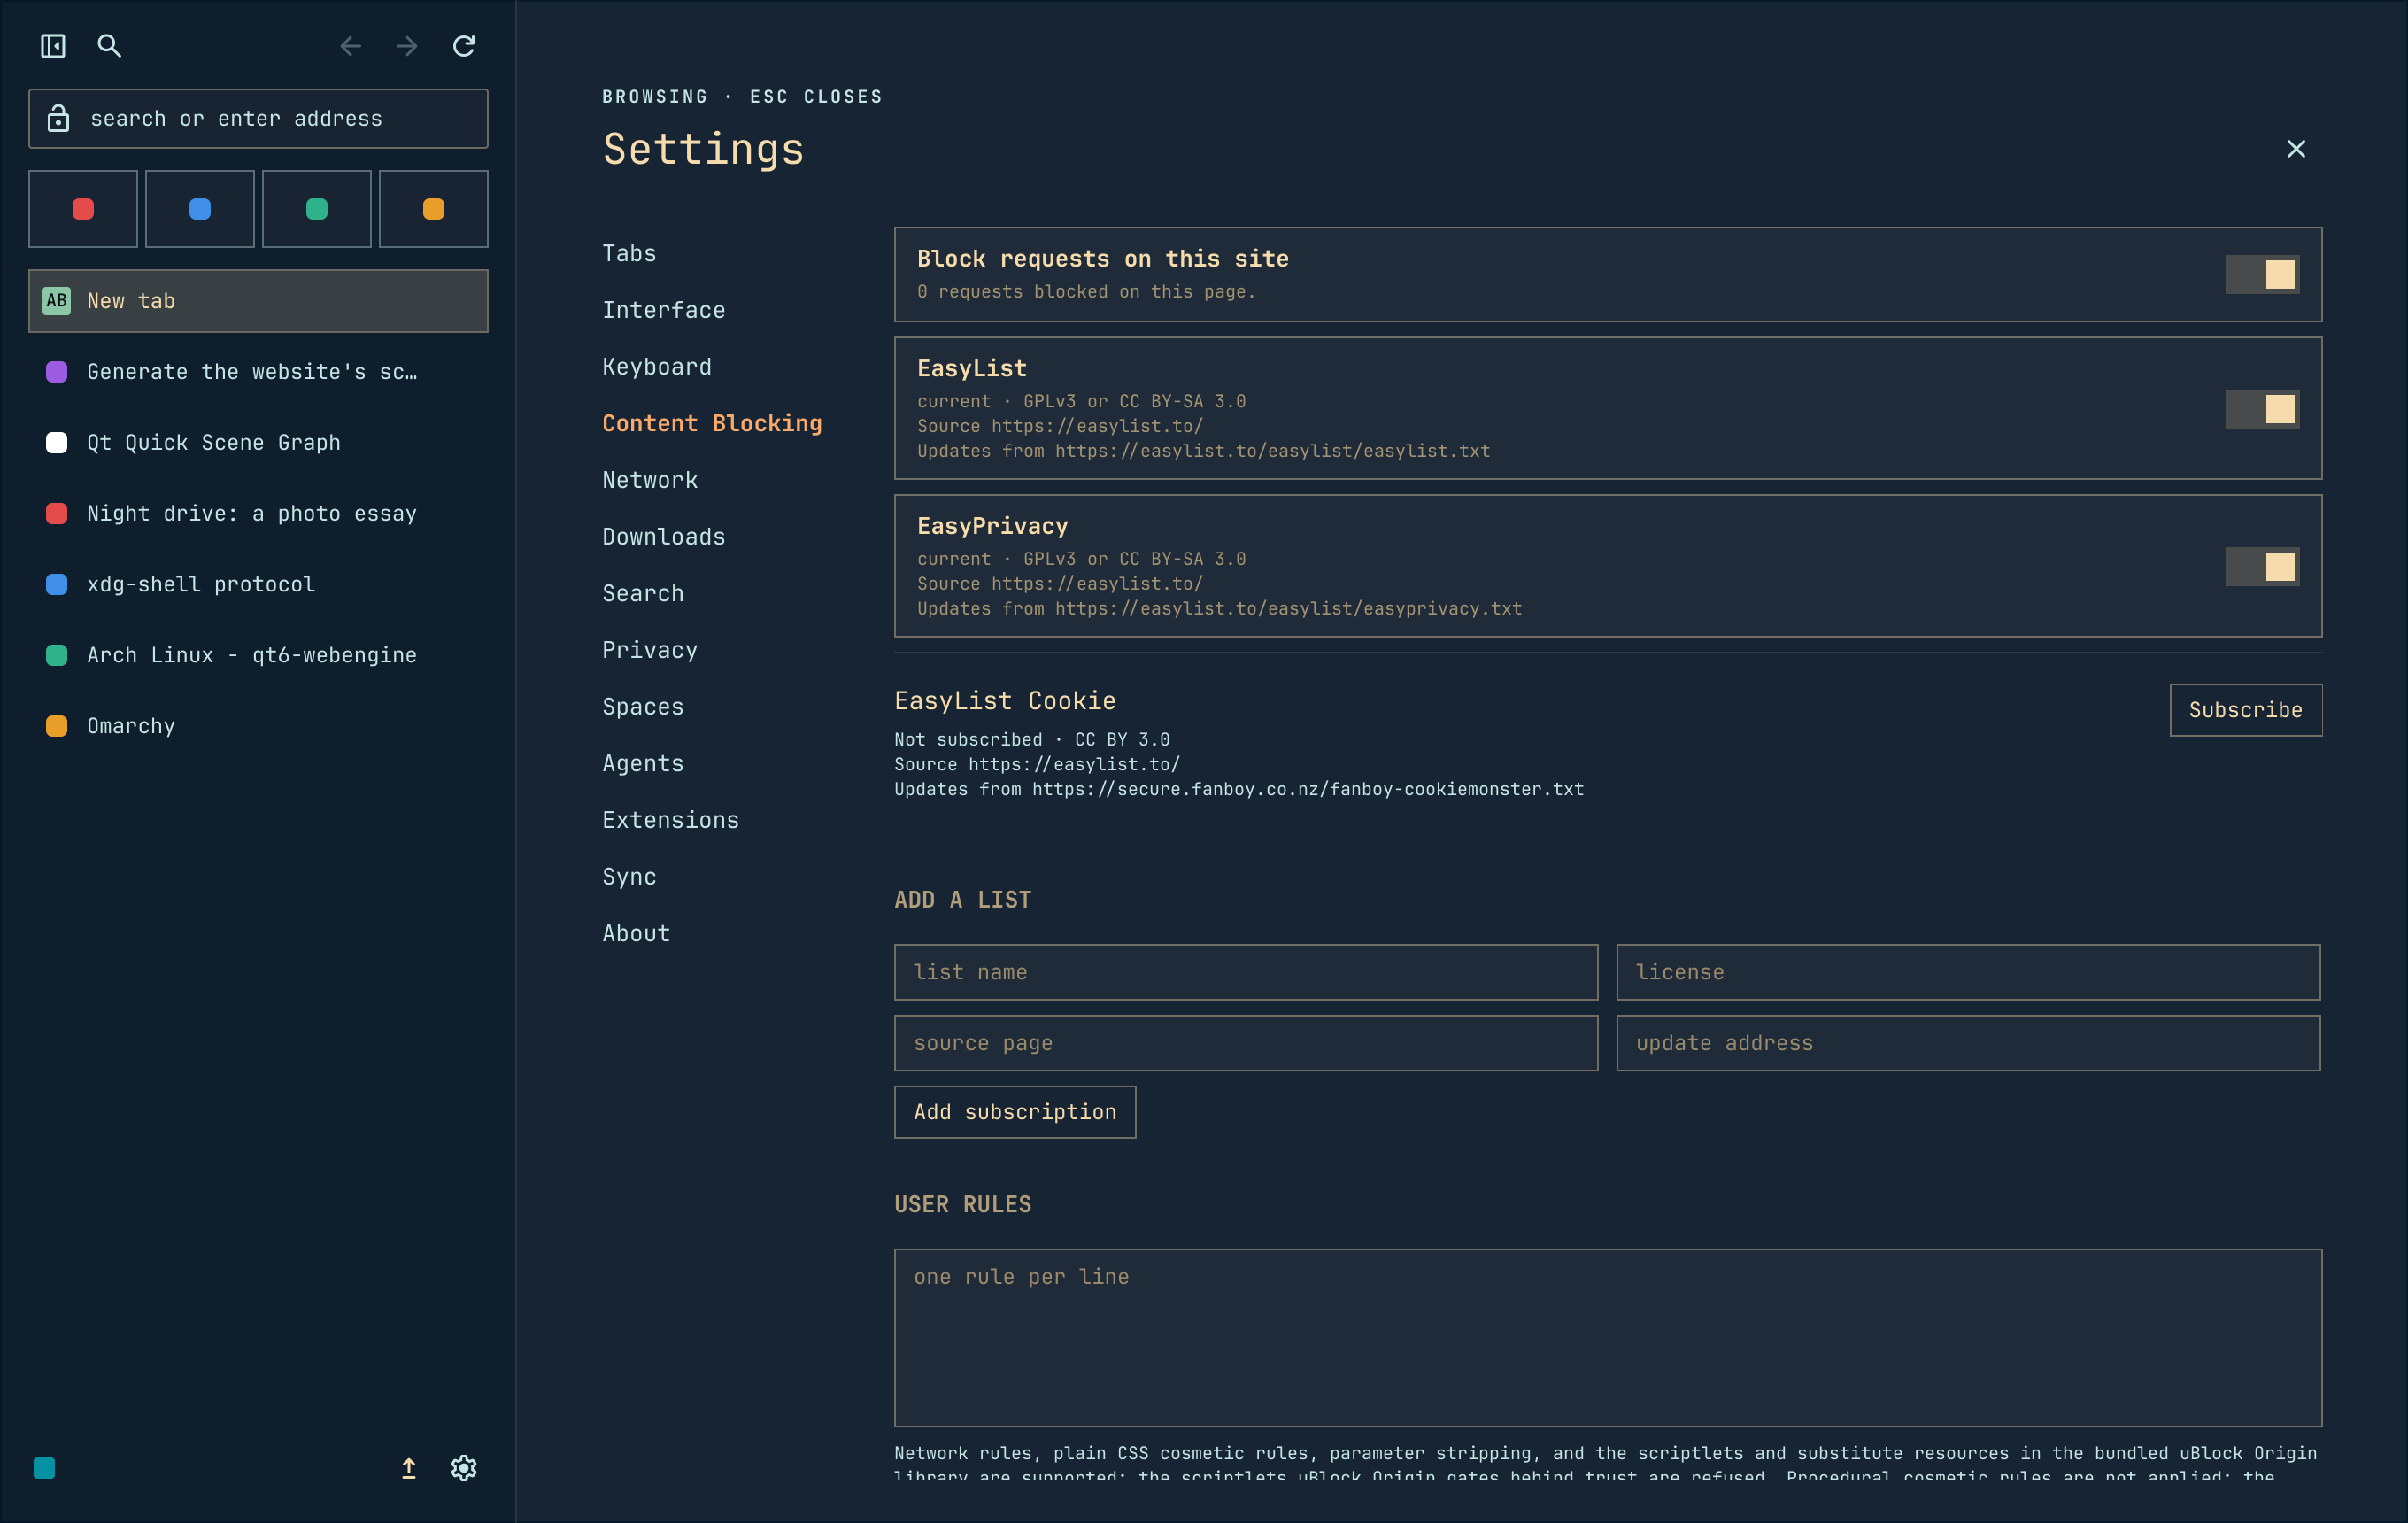Switch to Qt Quick Scene Graph tab
The height and width of the screenshot is (1523, 2408).
point(258,443)
